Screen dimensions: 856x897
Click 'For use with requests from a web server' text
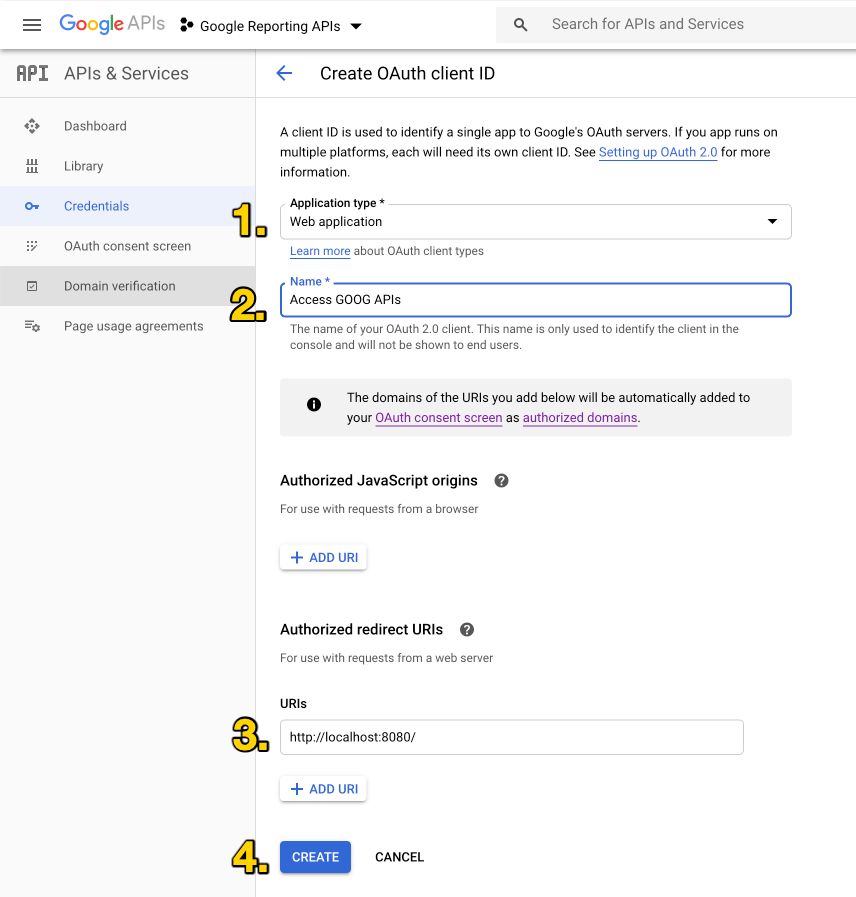coord(386,658)
